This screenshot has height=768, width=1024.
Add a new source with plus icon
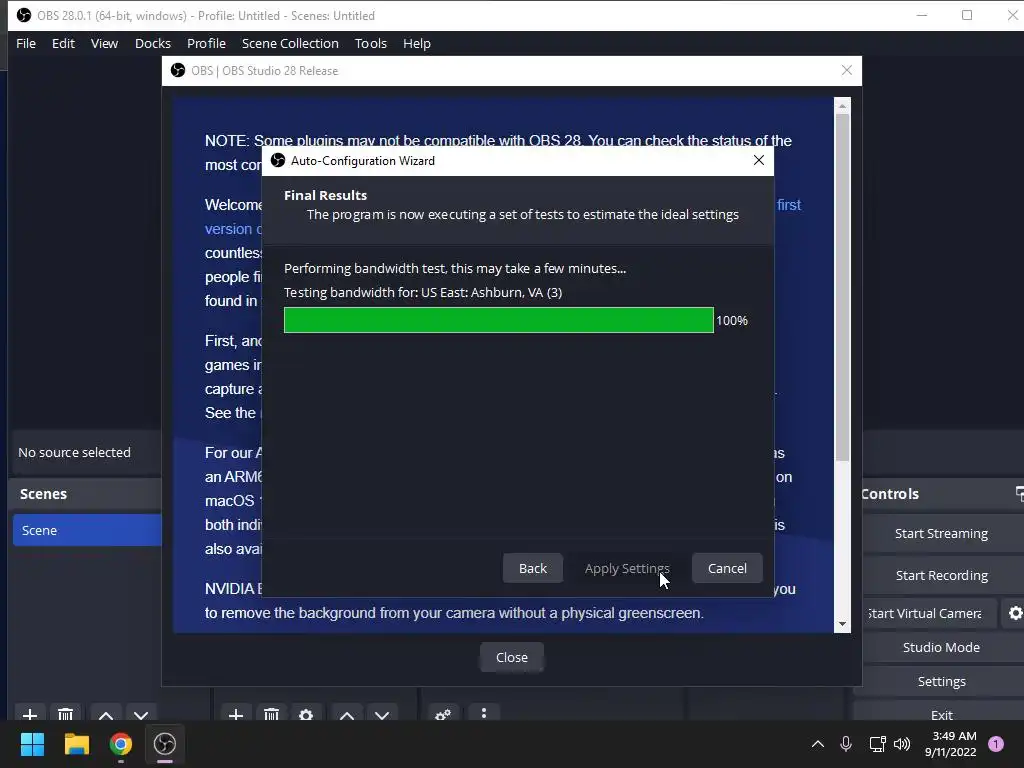coord(236,714)
